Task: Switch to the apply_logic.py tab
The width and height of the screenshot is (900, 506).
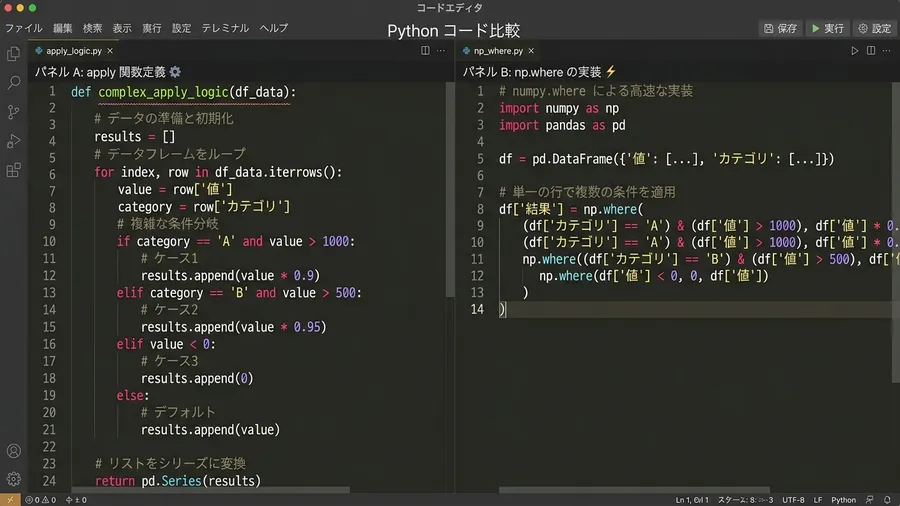Action: (74, 51)
